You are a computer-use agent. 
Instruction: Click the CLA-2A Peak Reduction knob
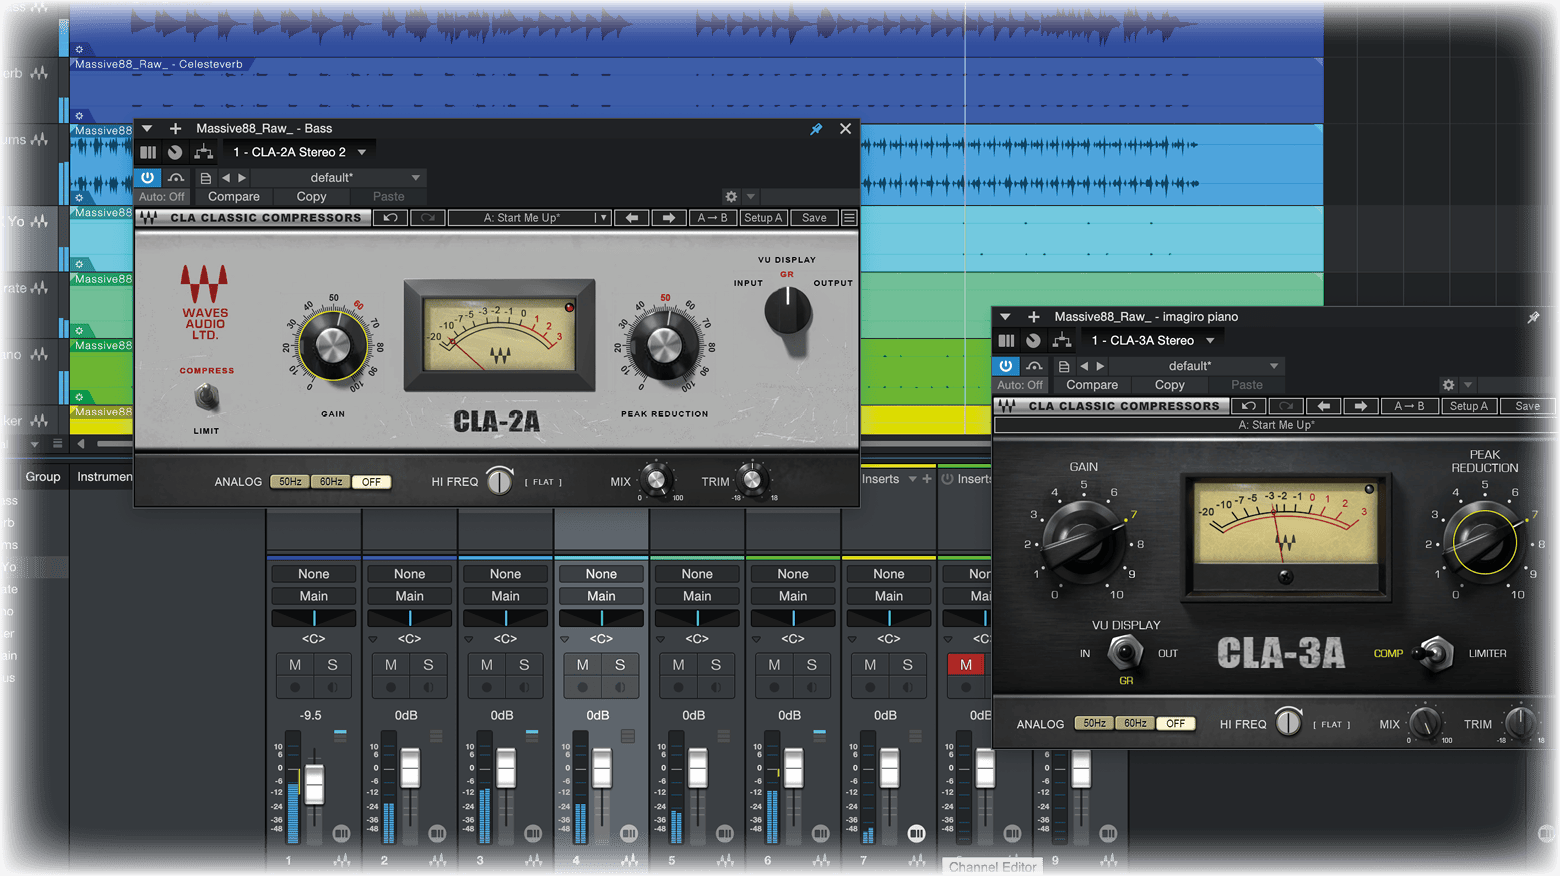[664, 346]
